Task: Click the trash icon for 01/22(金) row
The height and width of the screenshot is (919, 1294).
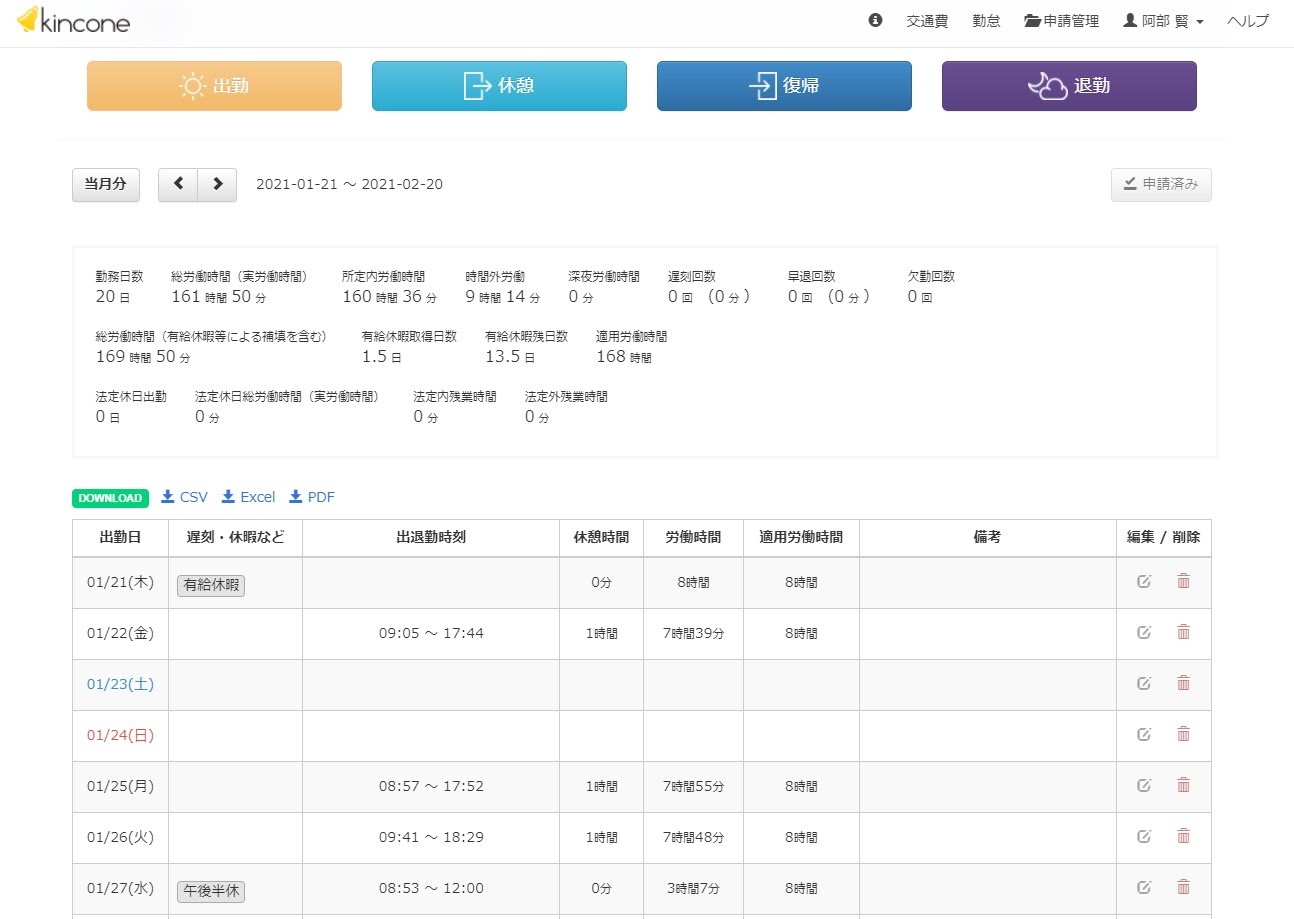Action: pyautogui.click(x=1183, y=632)
